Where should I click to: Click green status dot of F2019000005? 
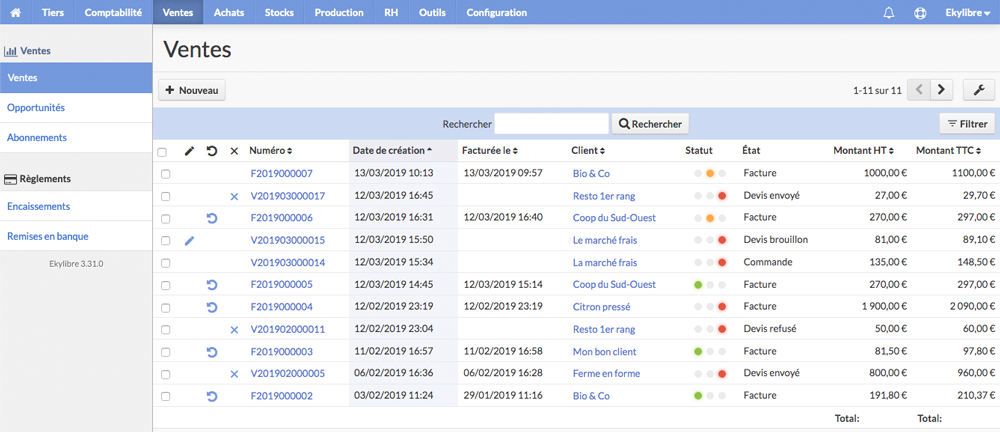tap(698, 285)
